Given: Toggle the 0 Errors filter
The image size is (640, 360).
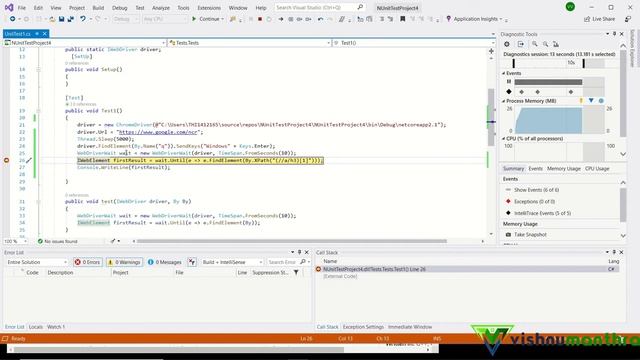Looking at the screenshot, I should (x=87, y=262).
